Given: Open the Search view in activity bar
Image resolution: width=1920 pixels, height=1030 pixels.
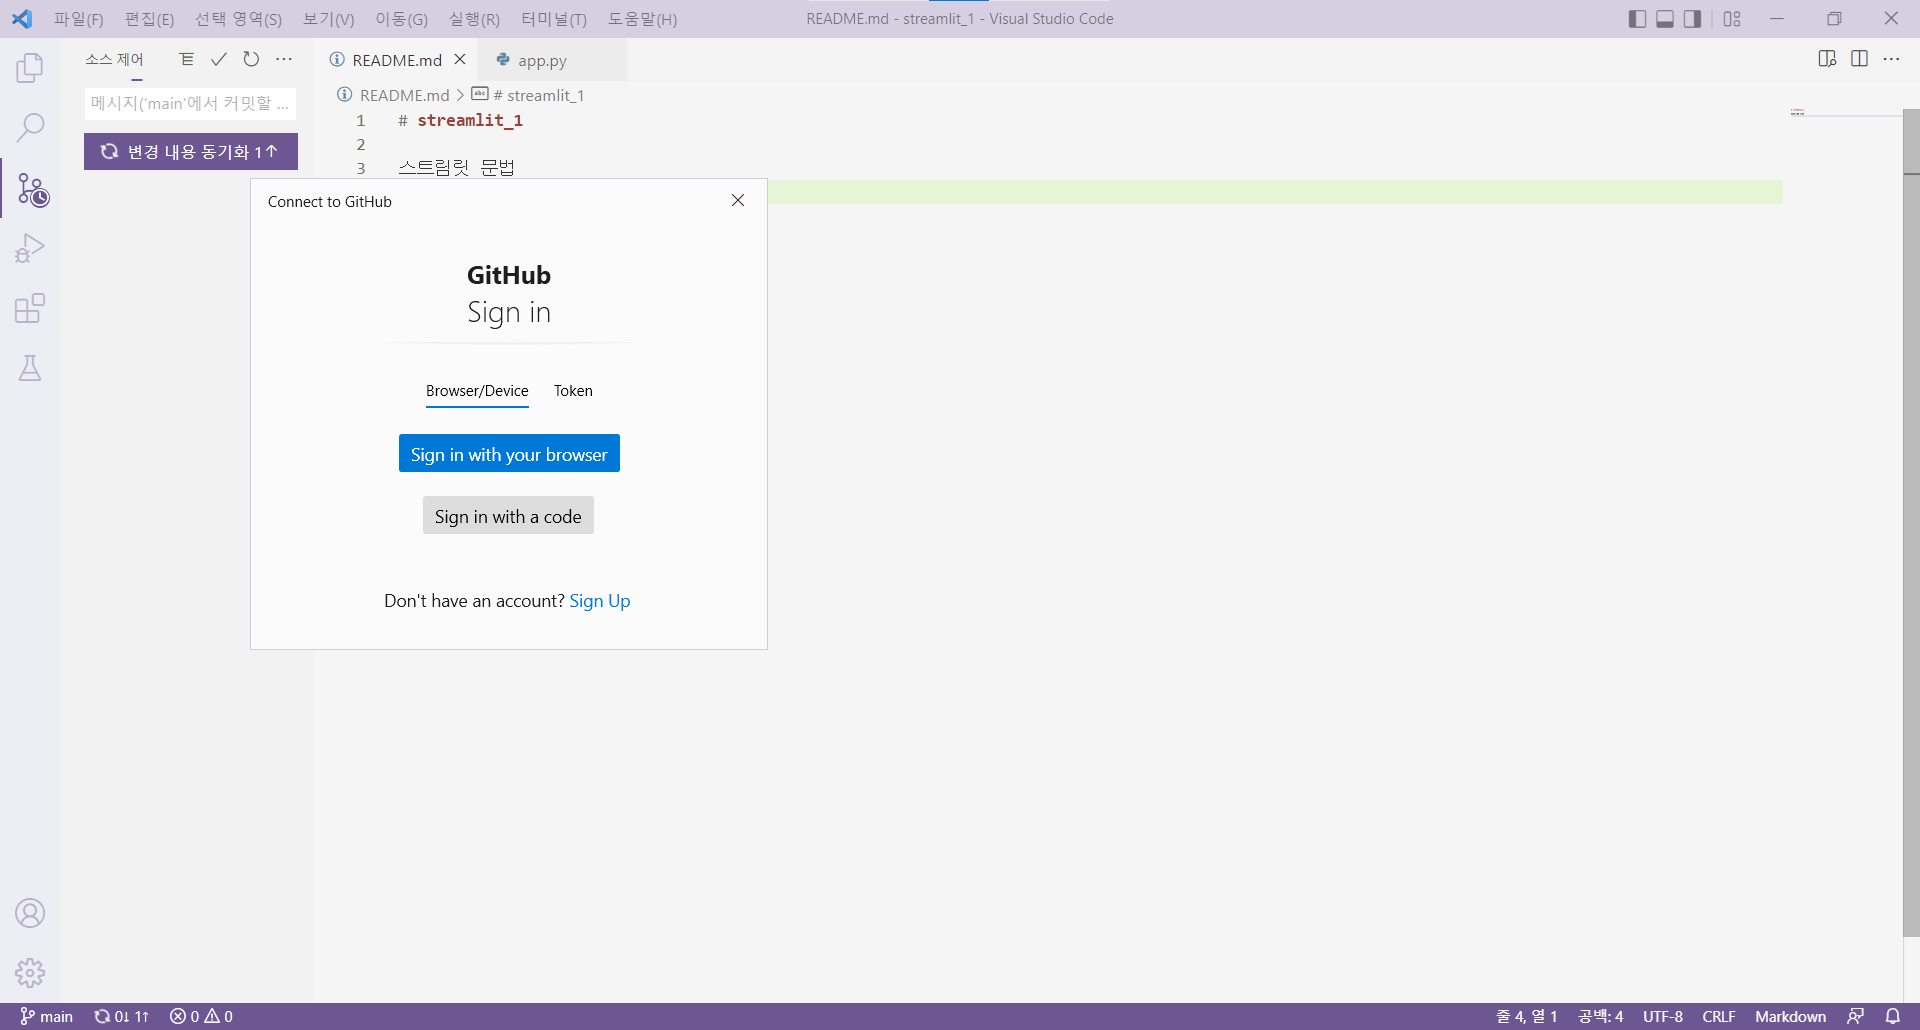Looking at the screenshot, I should 30,128.
